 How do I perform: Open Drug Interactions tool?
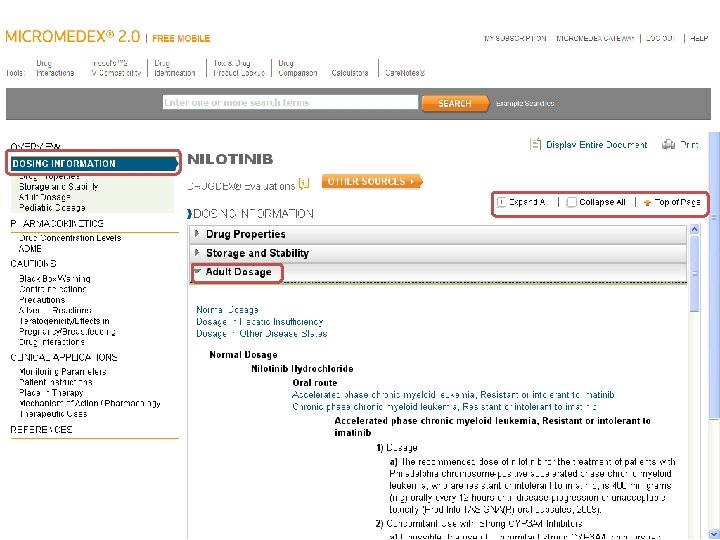pyautogui.click(x=55, y=68)
